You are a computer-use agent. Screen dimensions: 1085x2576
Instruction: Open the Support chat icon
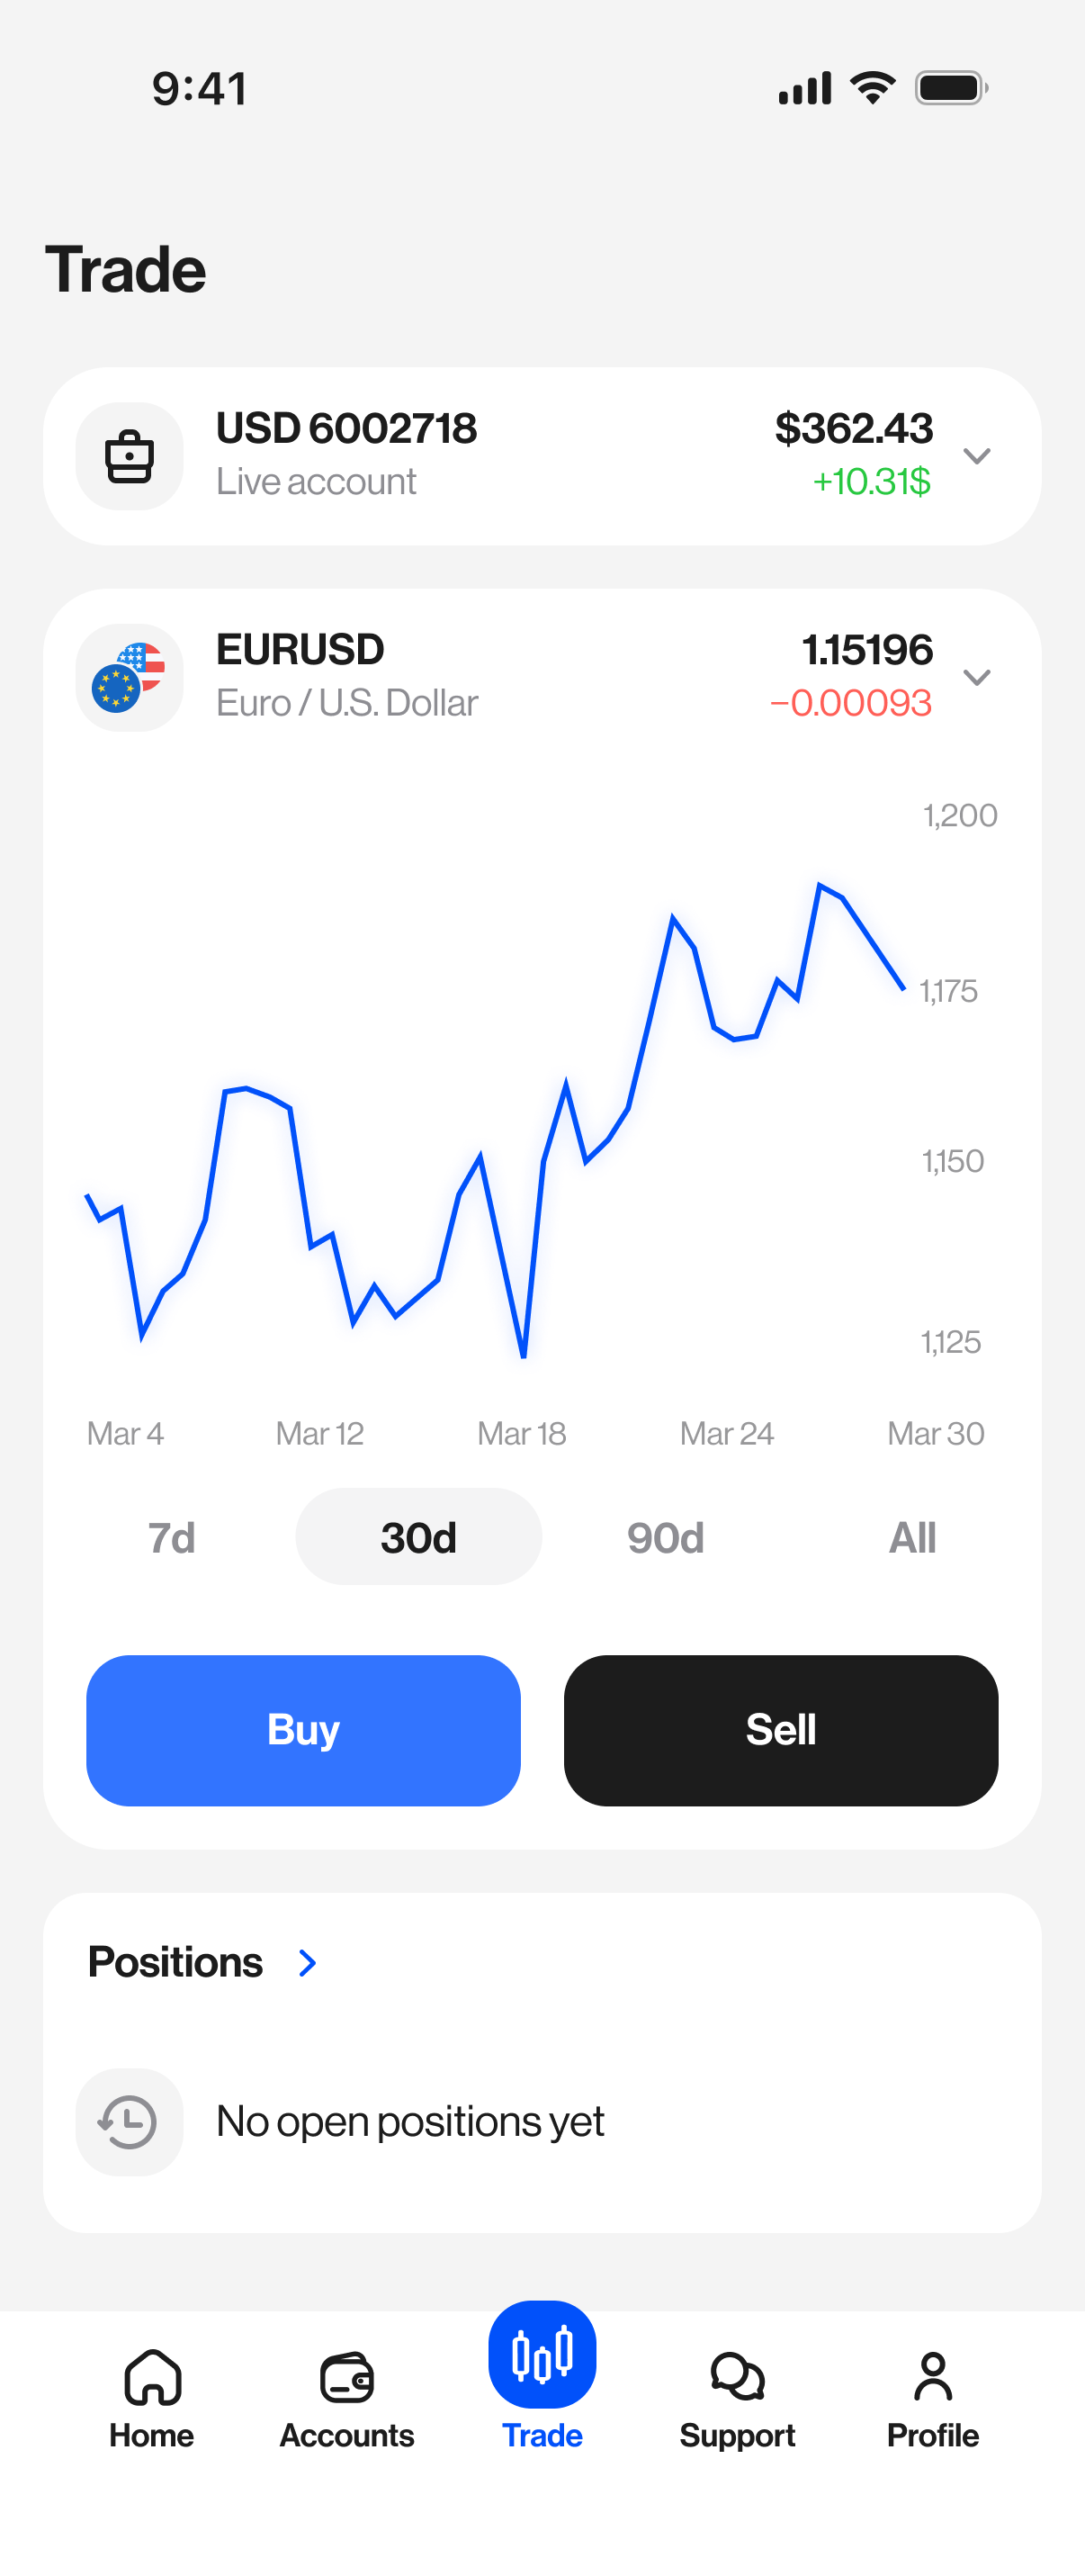[x=737, y=2376]
